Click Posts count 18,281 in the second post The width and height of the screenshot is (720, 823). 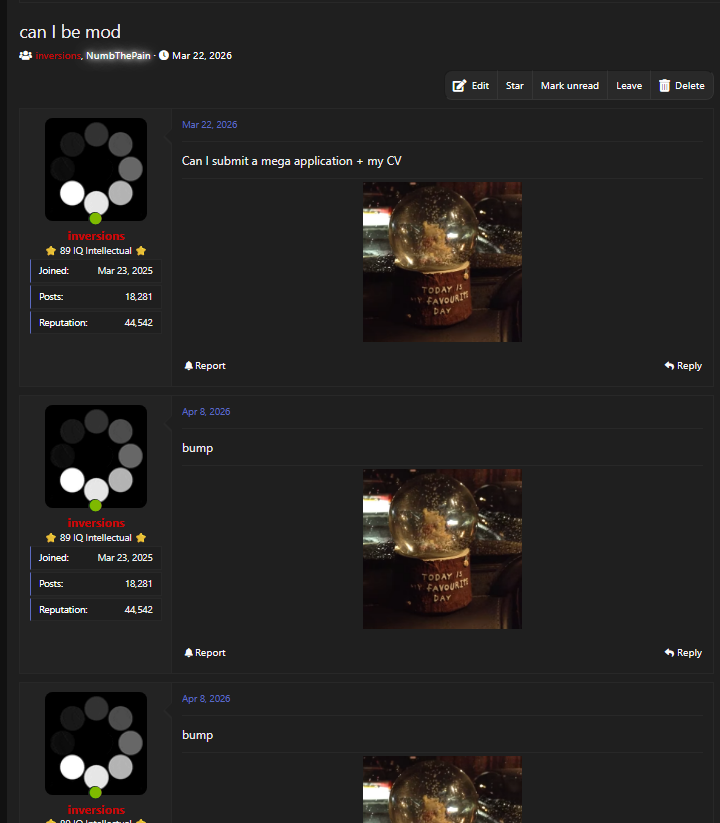[x=139, y=584]
